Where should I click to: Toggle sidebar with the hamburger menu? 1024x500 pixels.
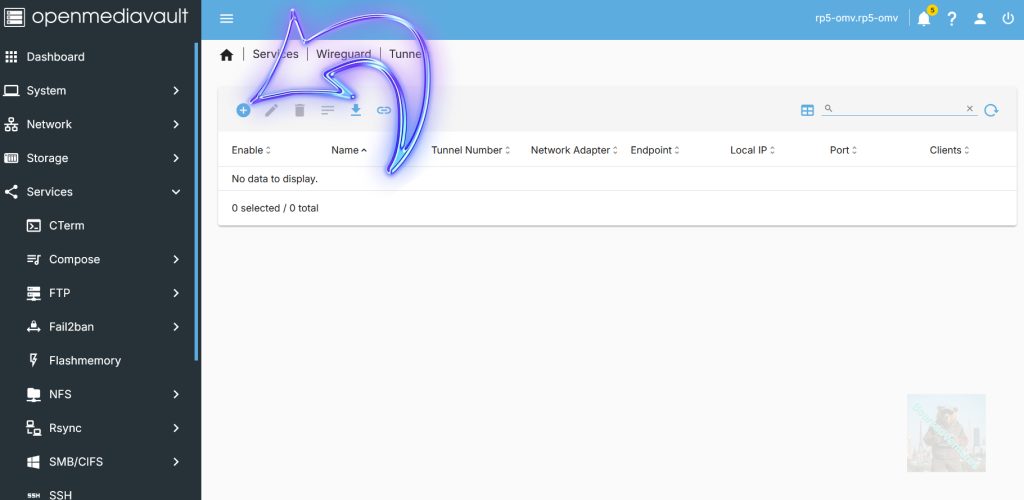227,19
